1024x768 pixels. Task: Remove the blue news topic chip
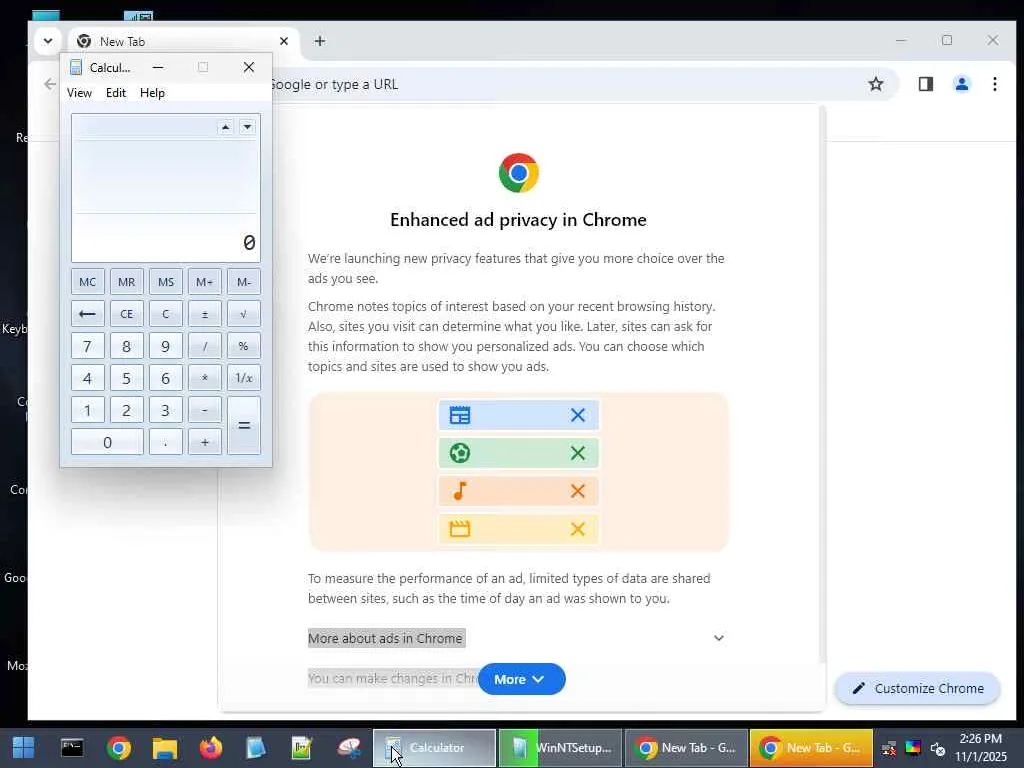(x=577, y=415)
